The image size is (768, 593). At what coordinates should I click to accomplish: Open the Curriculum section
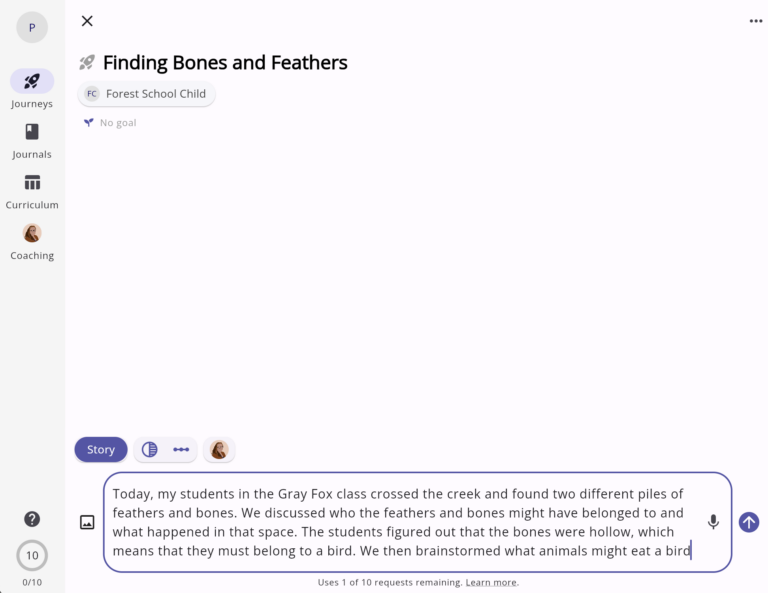pos(32,183)
